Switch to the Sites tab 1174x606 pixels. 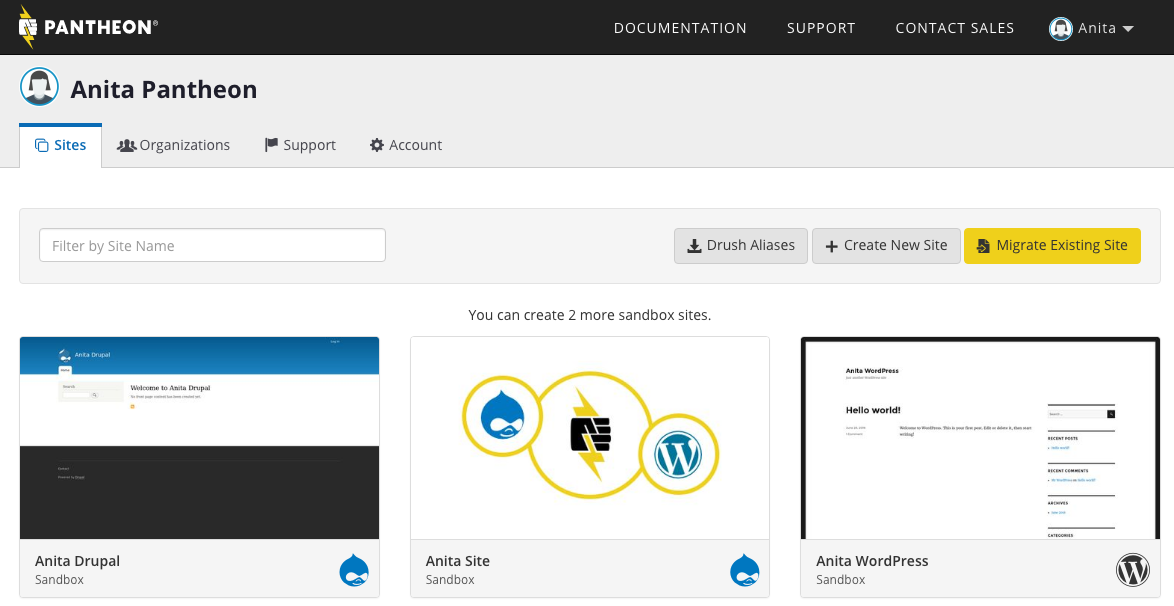[x=61, y=145]
